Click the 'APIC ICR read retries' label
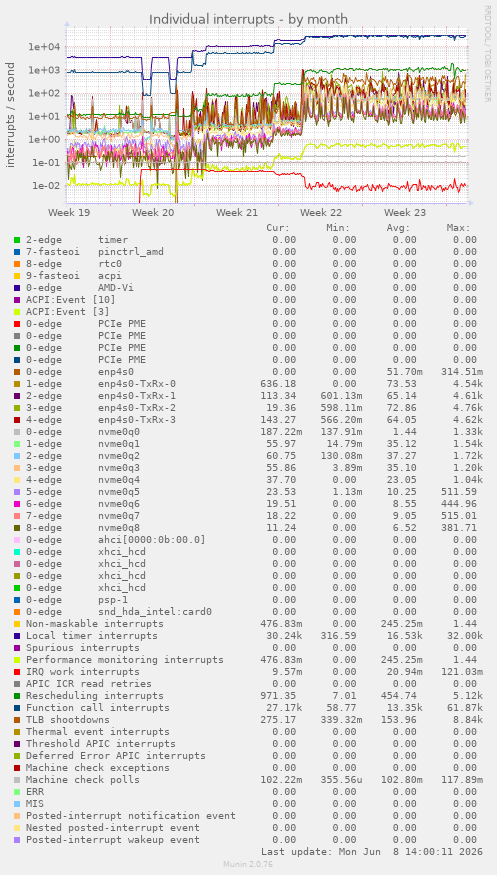Screen dimensions: 497x875 coord(89,684)
